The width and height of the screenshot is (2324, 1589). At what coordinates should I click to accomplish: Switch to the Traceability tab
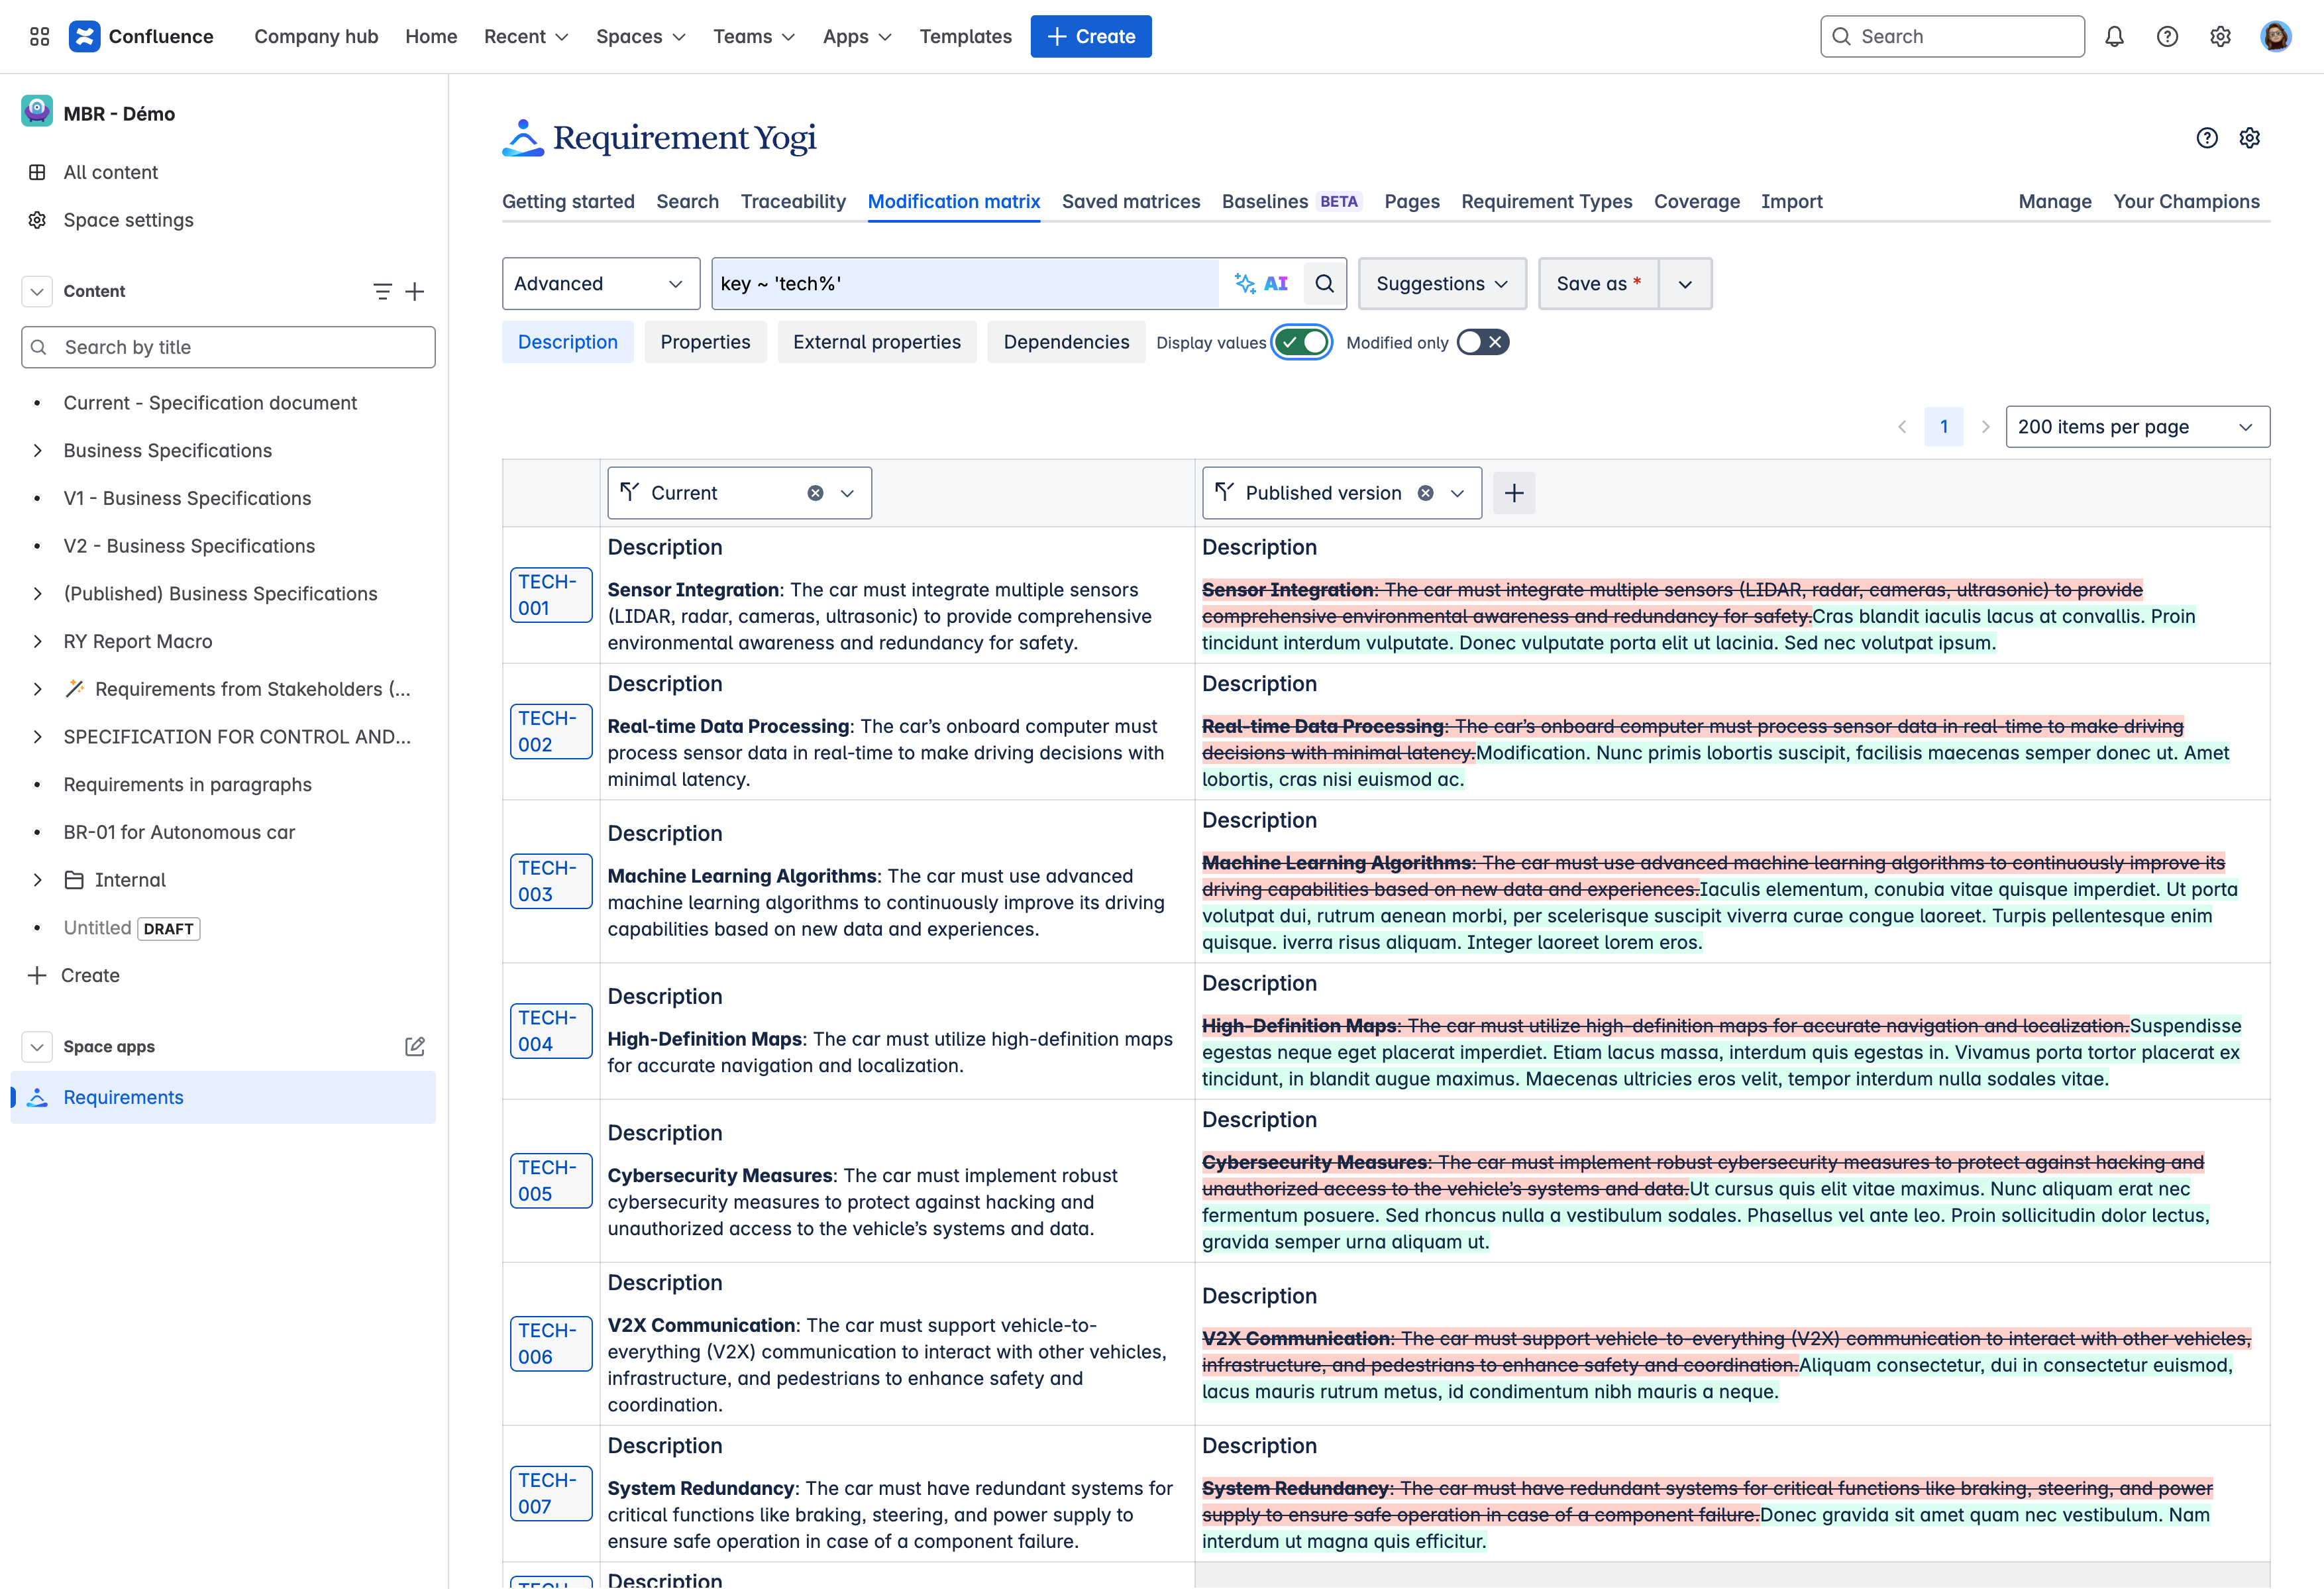[x=792, y=202]
